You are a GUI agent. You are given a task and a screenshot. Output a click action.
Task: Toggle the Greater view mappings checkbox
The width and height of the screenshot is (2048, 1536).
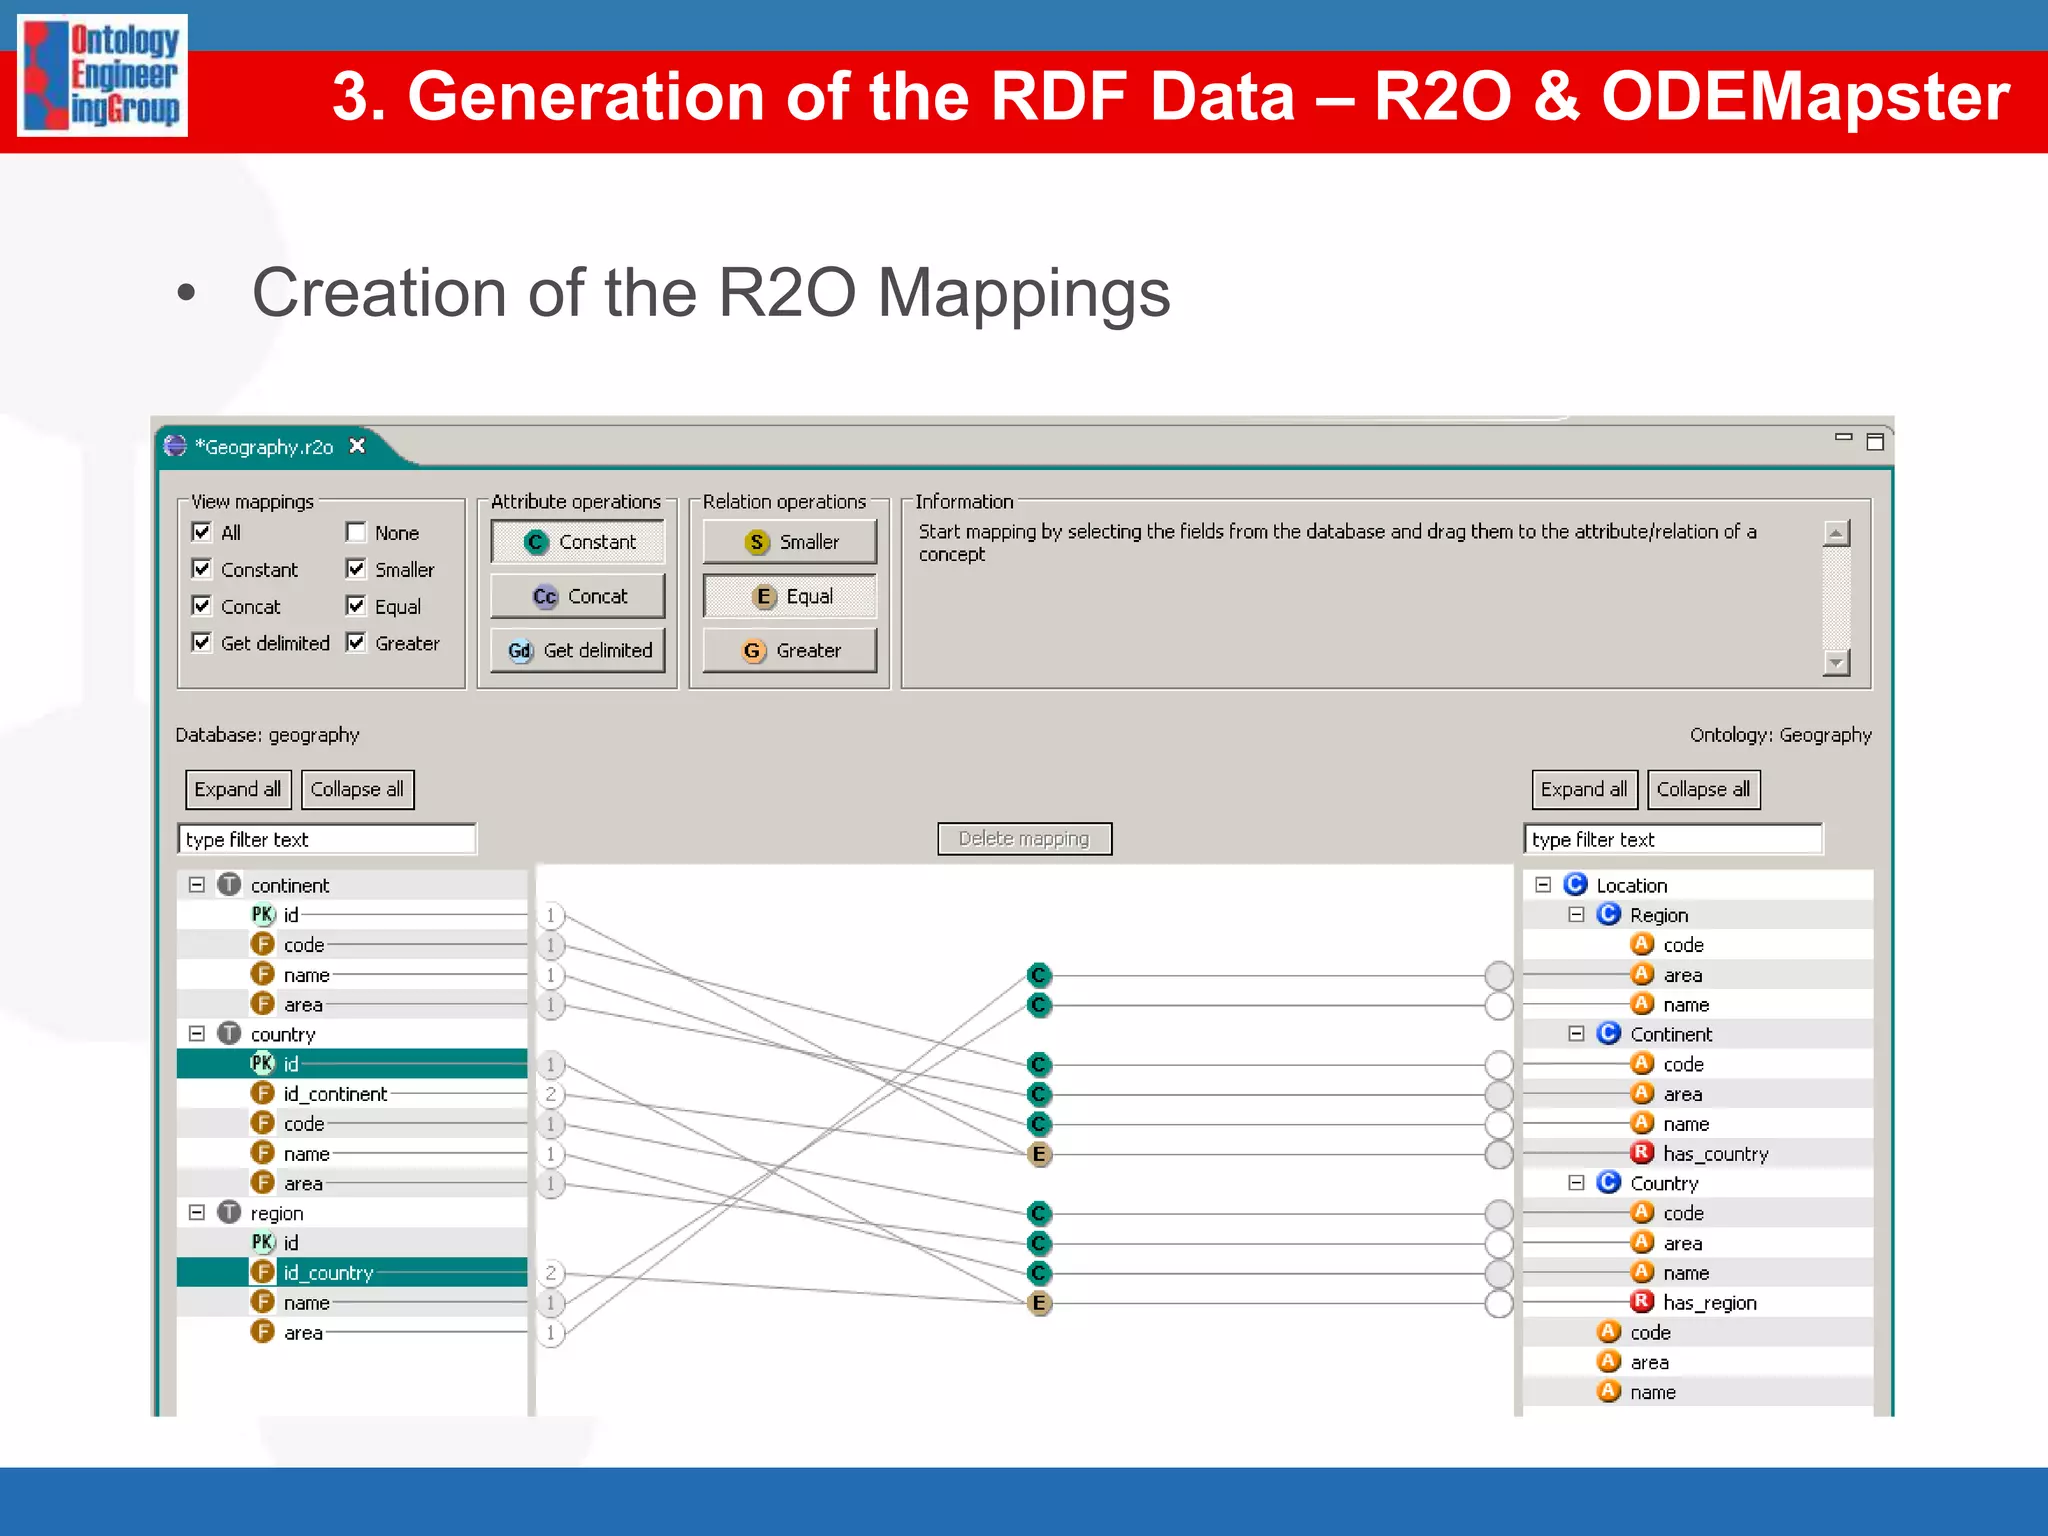click(355, 643)
